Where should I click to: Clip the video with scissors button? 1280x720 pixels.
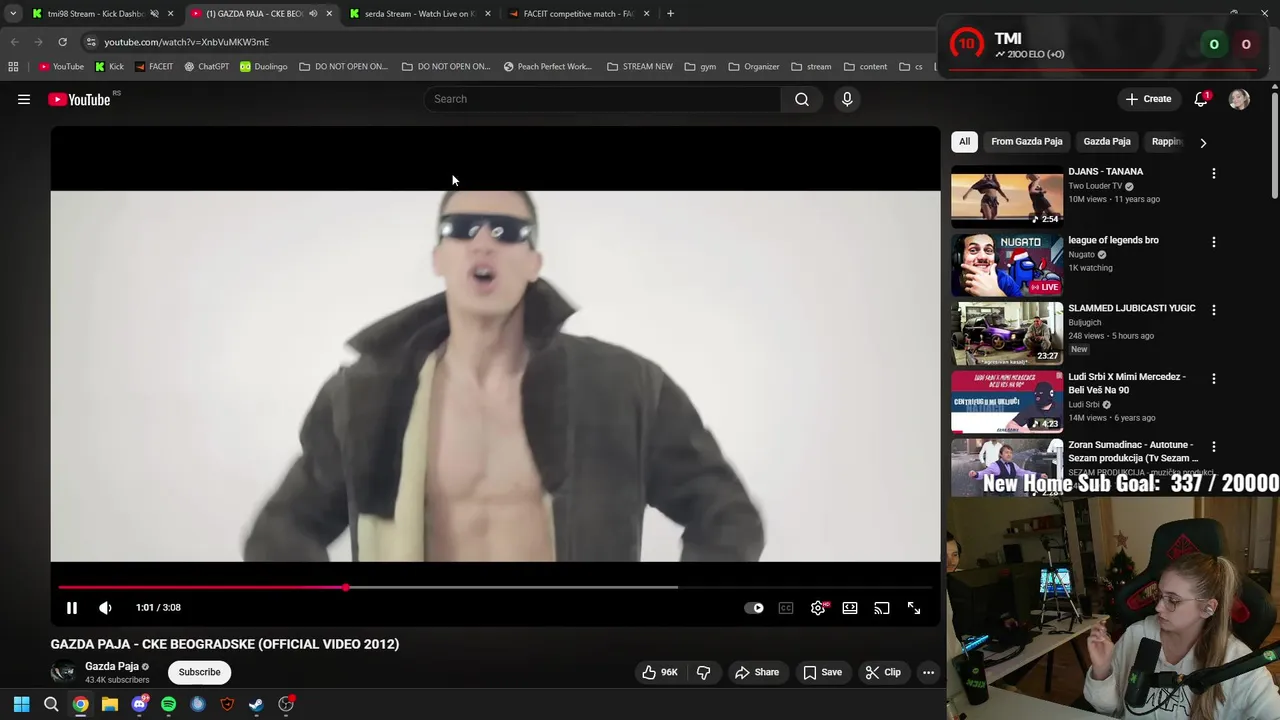pyautogui.click(x=883, y=672)
